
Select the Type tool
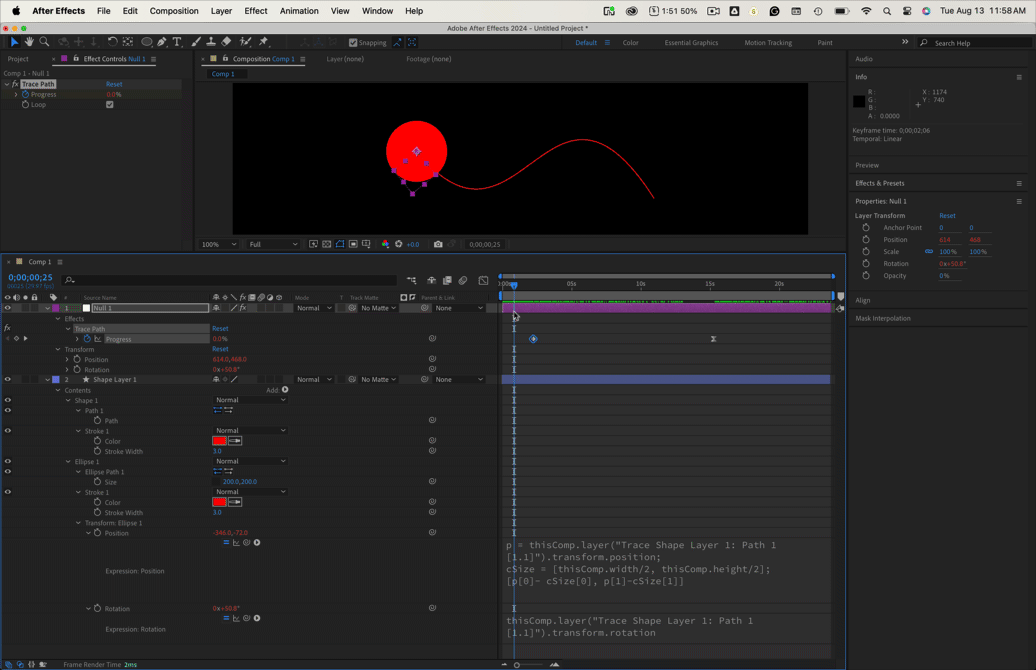(177, 42)
